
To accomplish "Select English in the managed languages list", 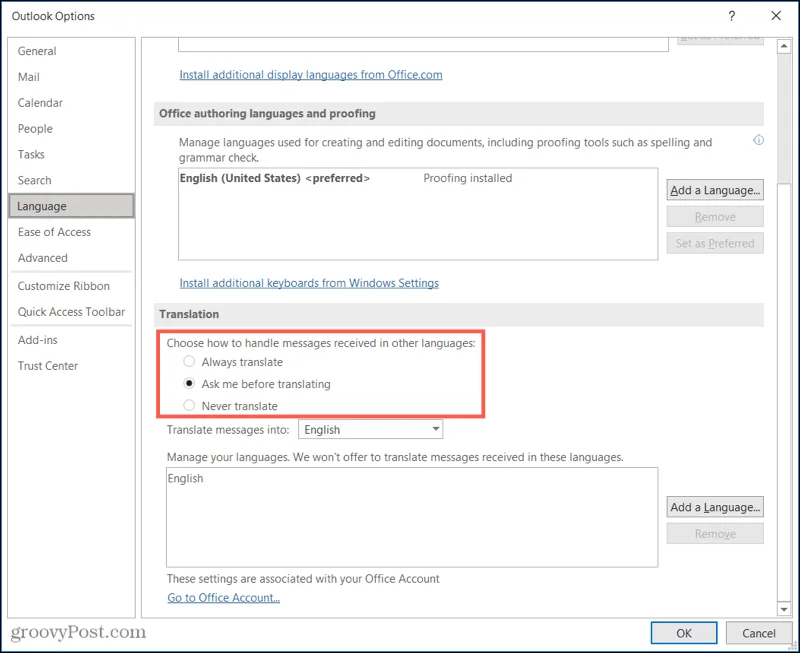I will [185, 478].
